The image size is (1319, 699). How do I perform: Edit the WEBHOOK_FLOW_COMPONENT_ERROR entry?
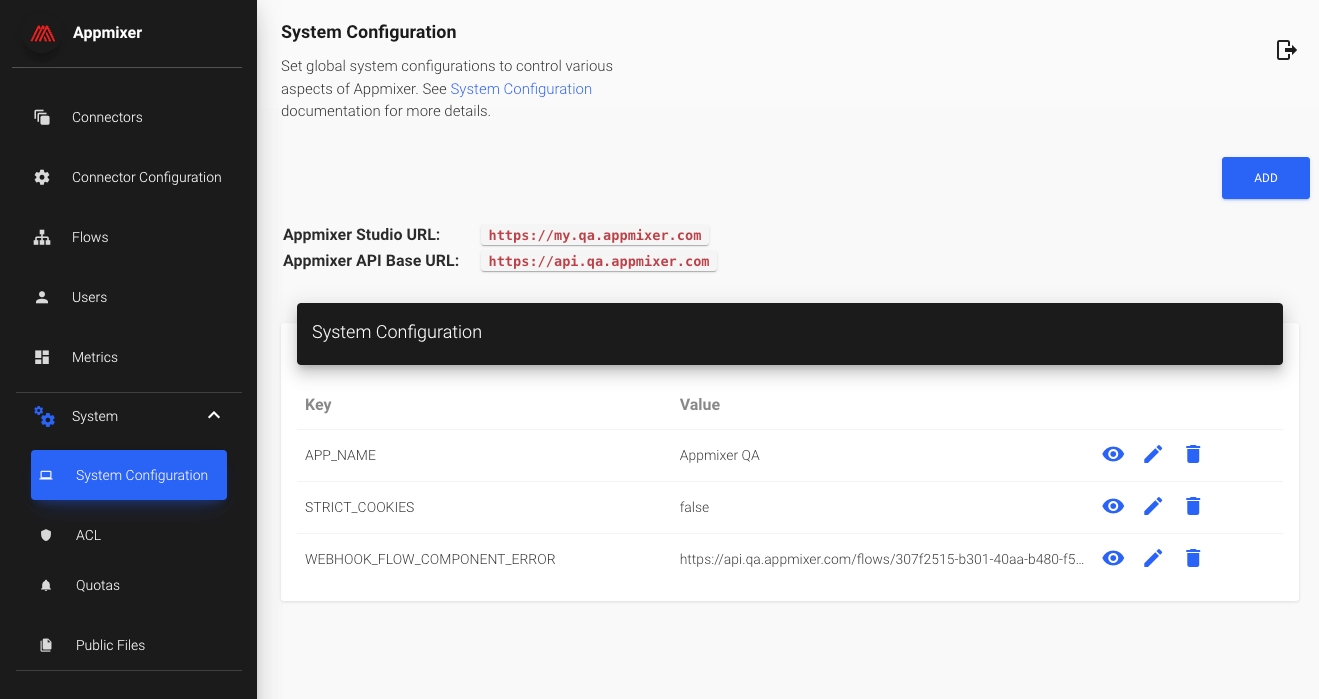pyautogui.click(x=1153, y=559)
